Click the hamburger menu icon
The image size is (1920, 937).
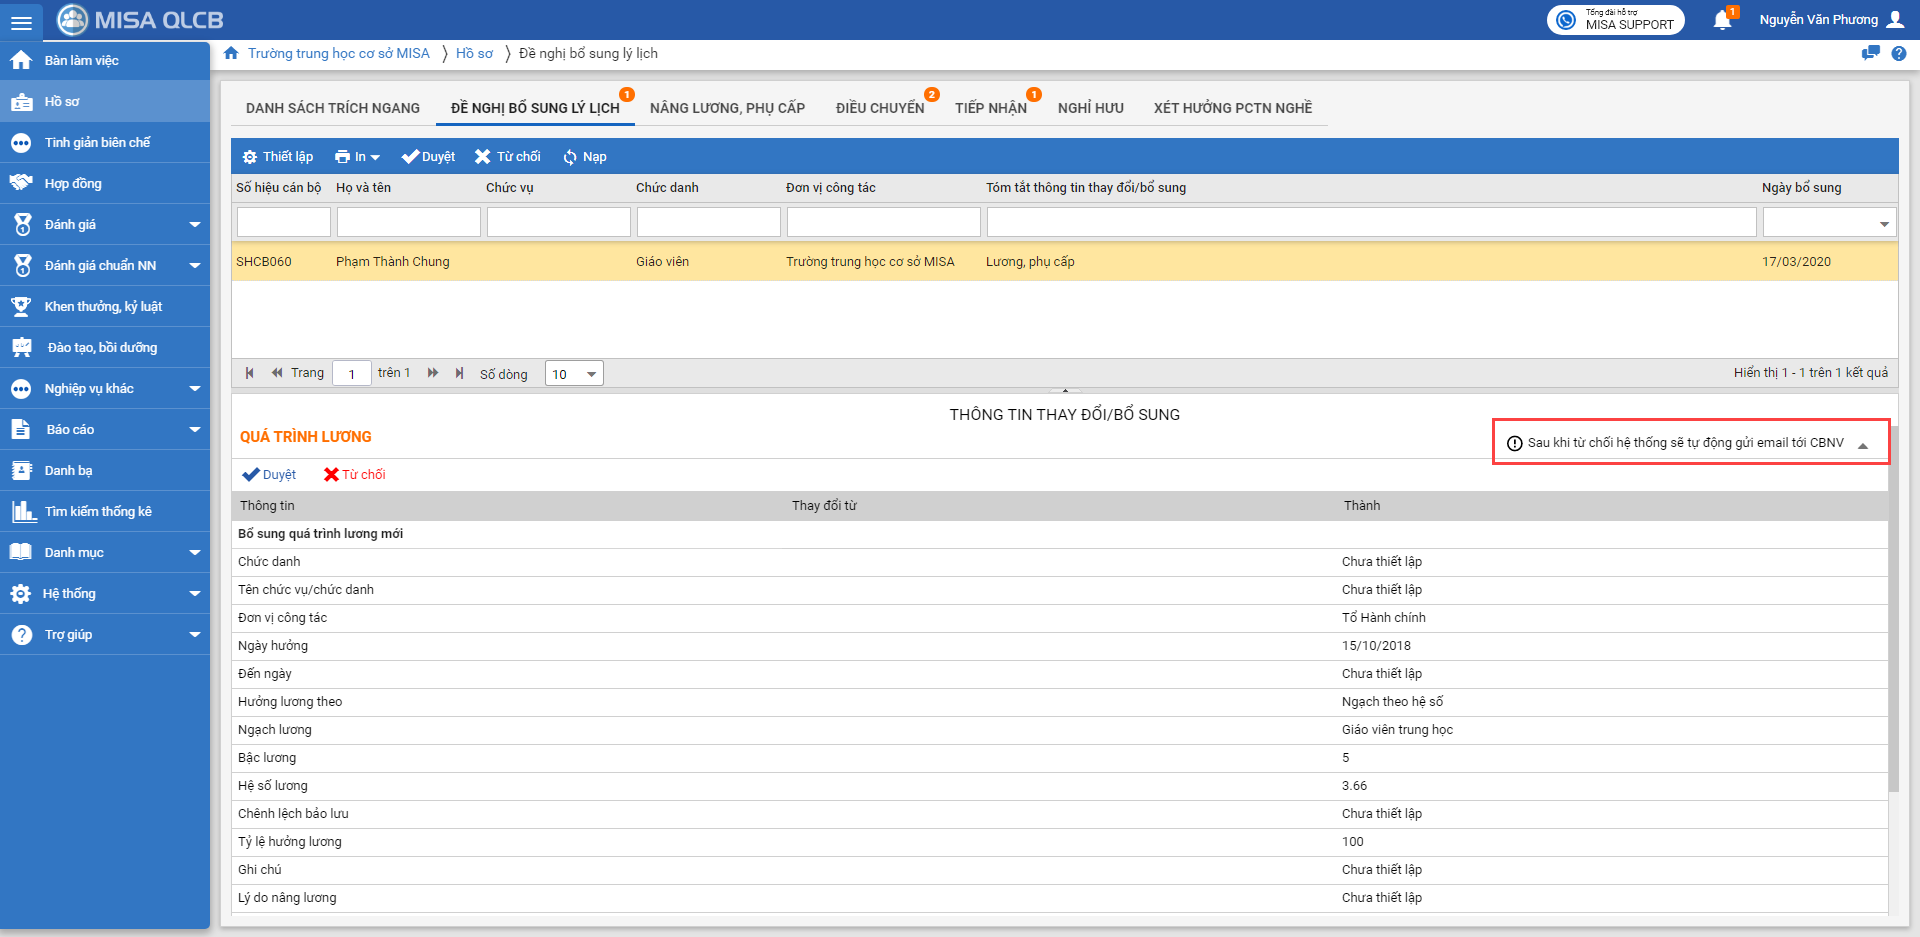click(x=21, y=21)
